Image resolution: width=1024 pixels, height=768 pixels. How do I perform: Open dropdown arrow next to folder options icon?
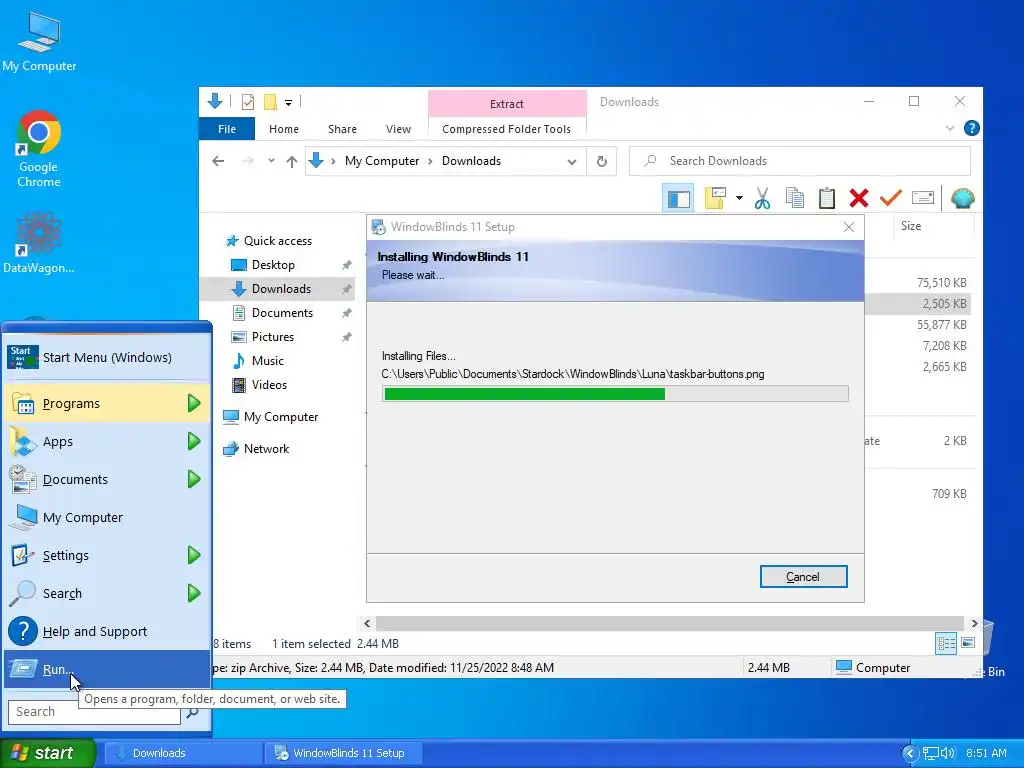point(739,198)
